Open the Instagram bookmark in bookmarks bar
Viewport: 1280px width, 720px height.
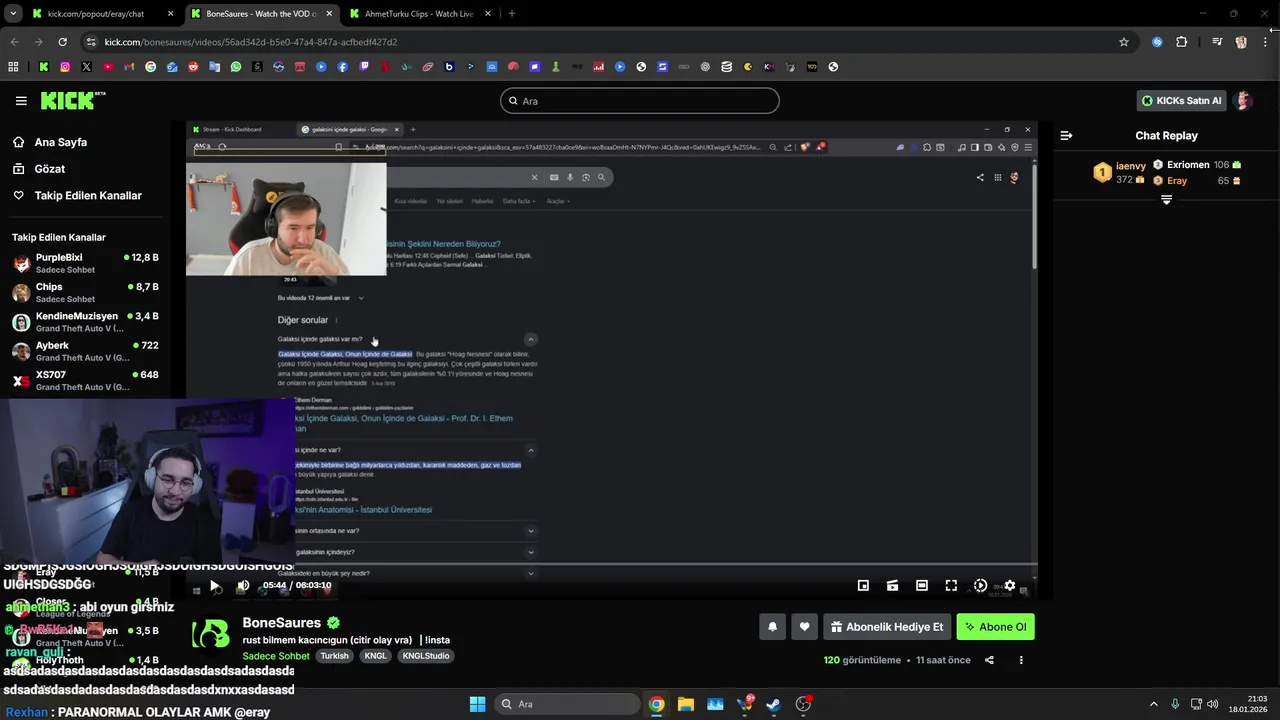click(x=65, y=67)
